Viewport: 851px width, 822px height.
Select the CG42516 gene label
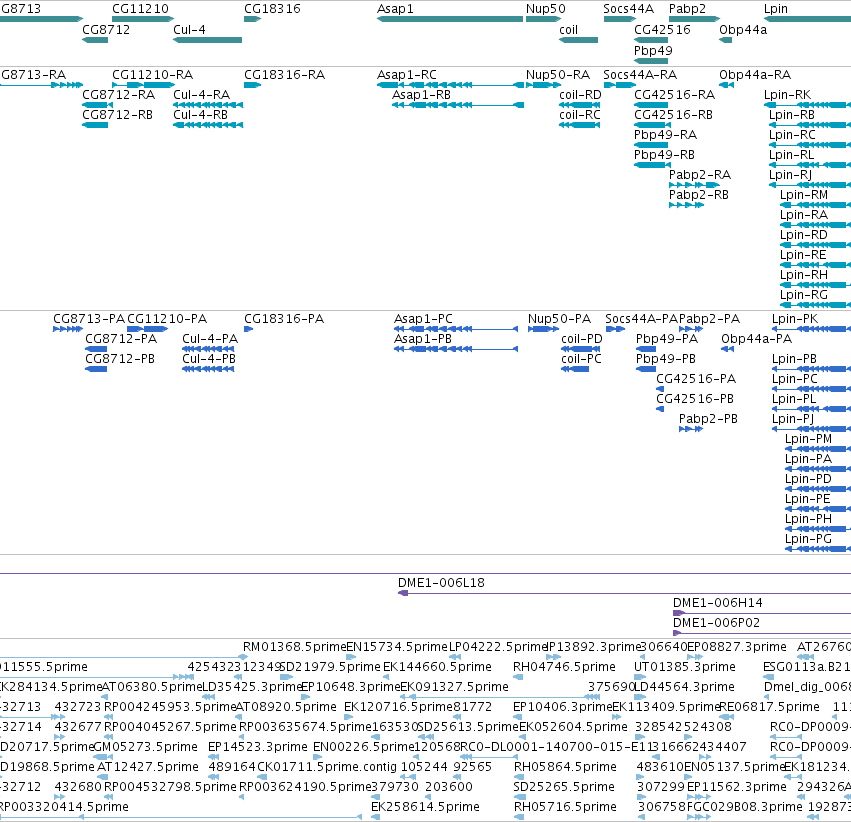(x=662, y=29)
